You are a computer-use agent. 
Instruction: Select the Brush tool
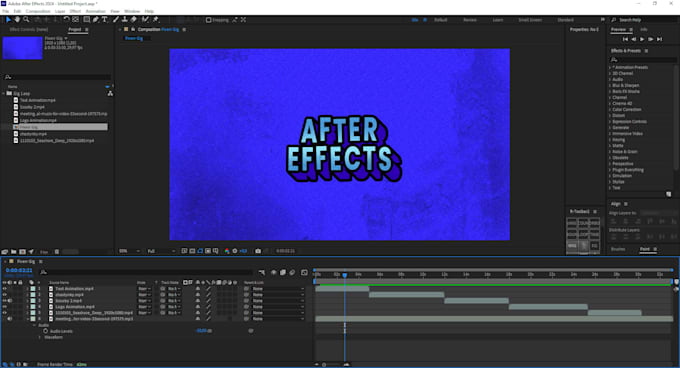pos(116,20)
